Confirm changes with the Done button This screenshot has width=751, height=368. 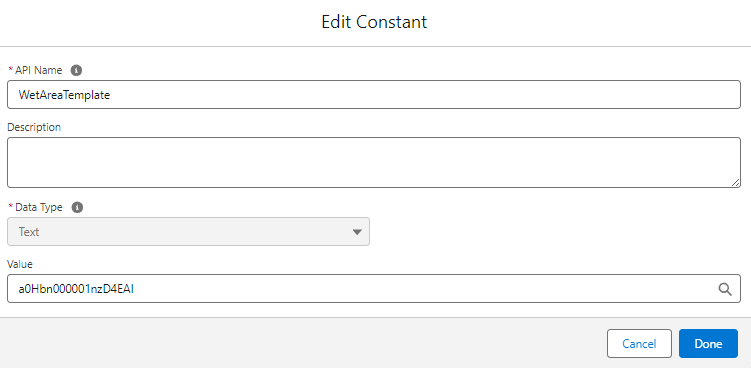708,344
